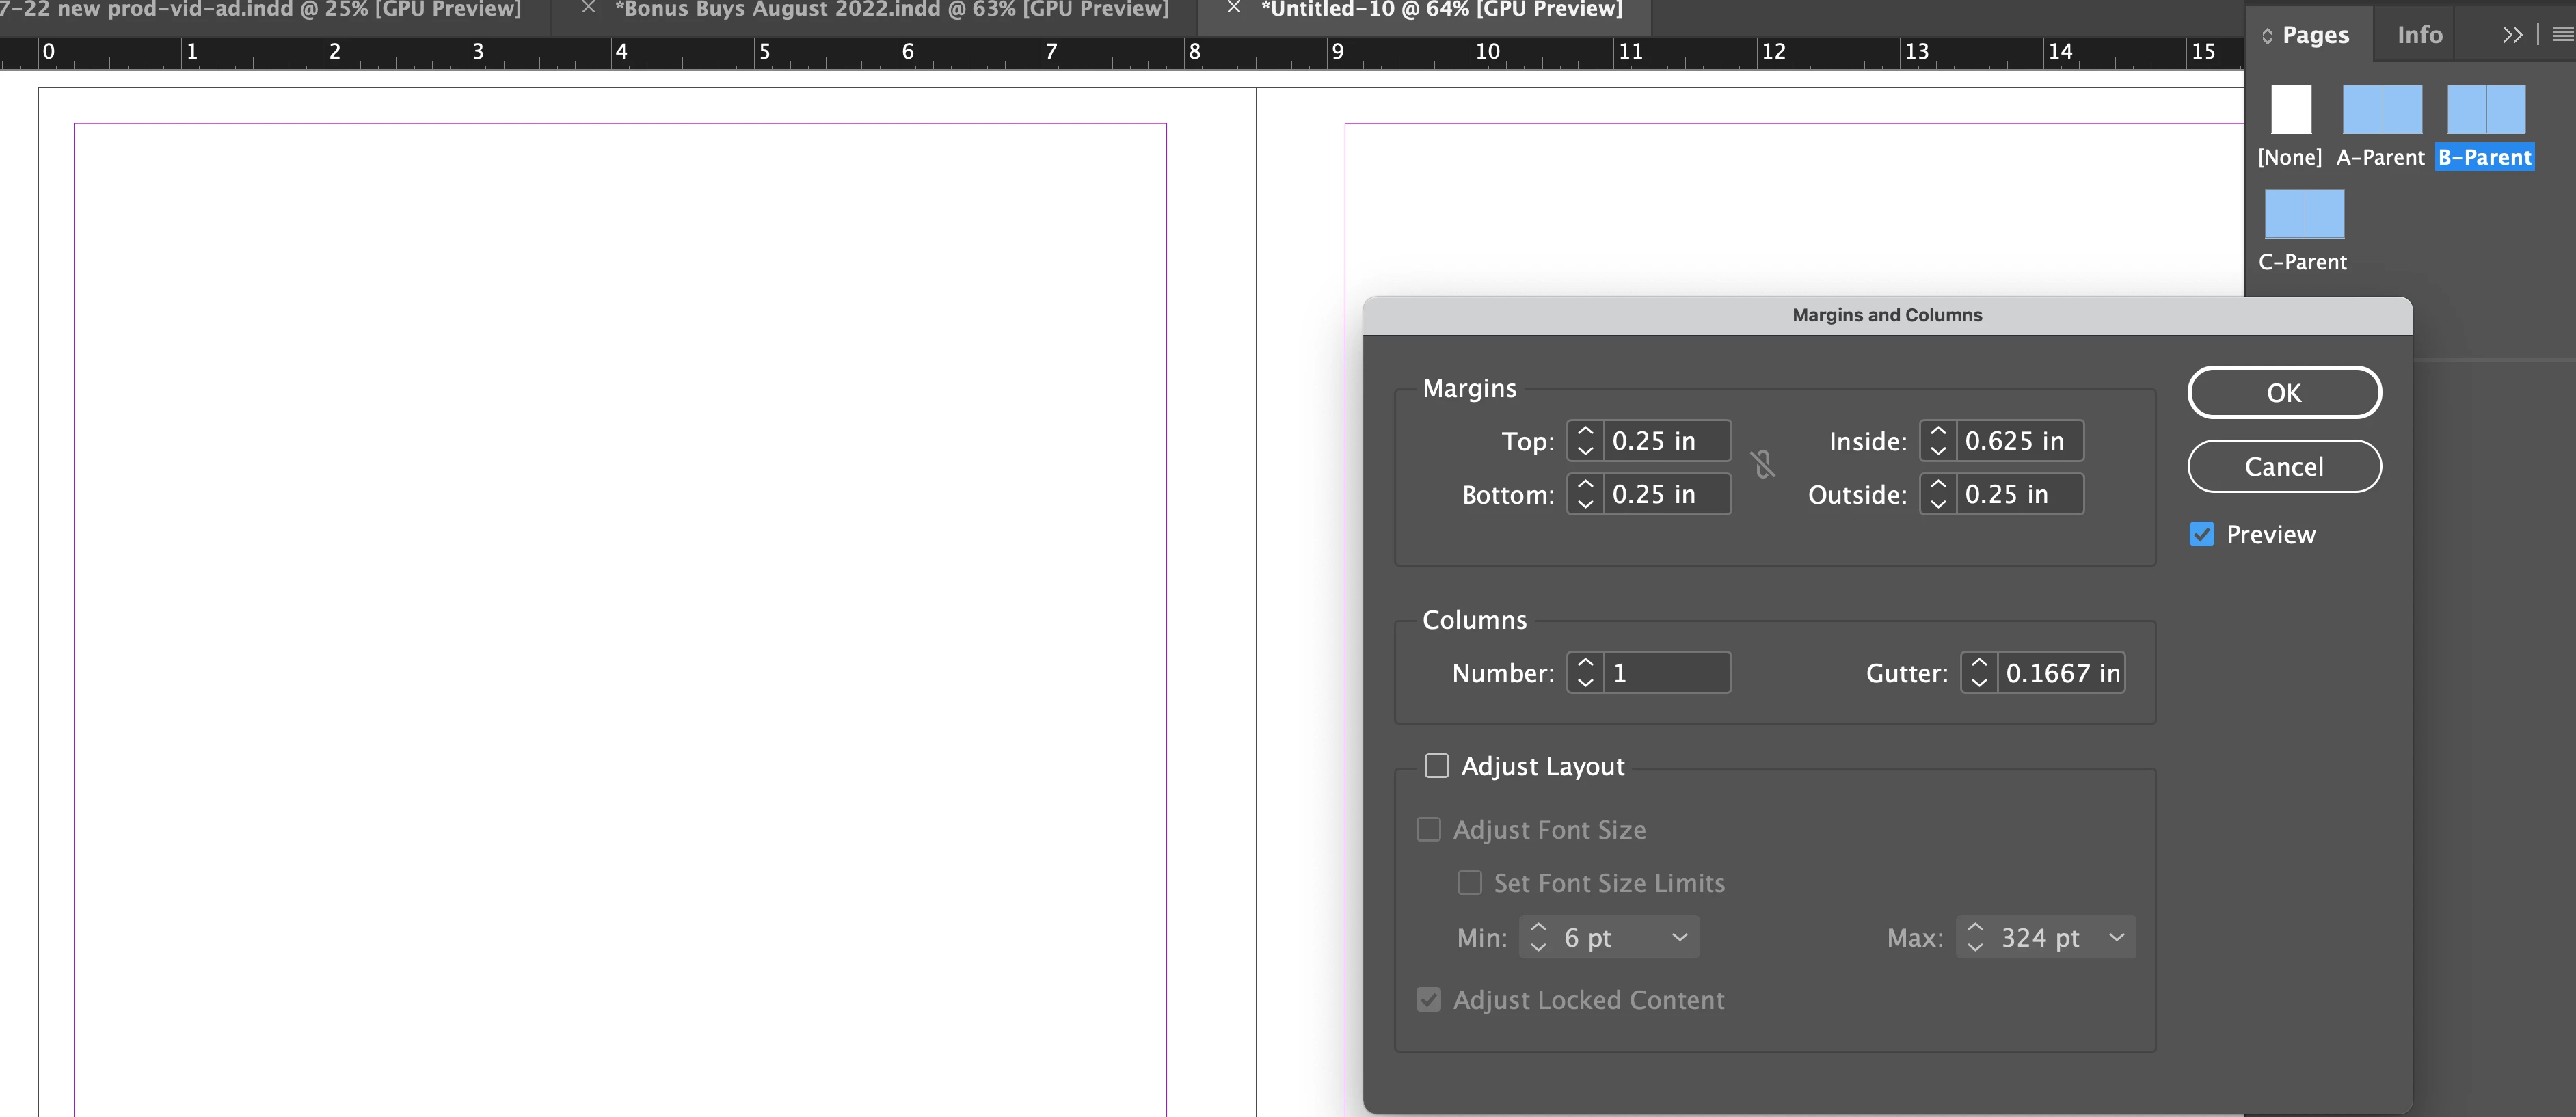Click the A-Parent spread thumbnail
2576x1117 pixels.
coord(2382,109)
